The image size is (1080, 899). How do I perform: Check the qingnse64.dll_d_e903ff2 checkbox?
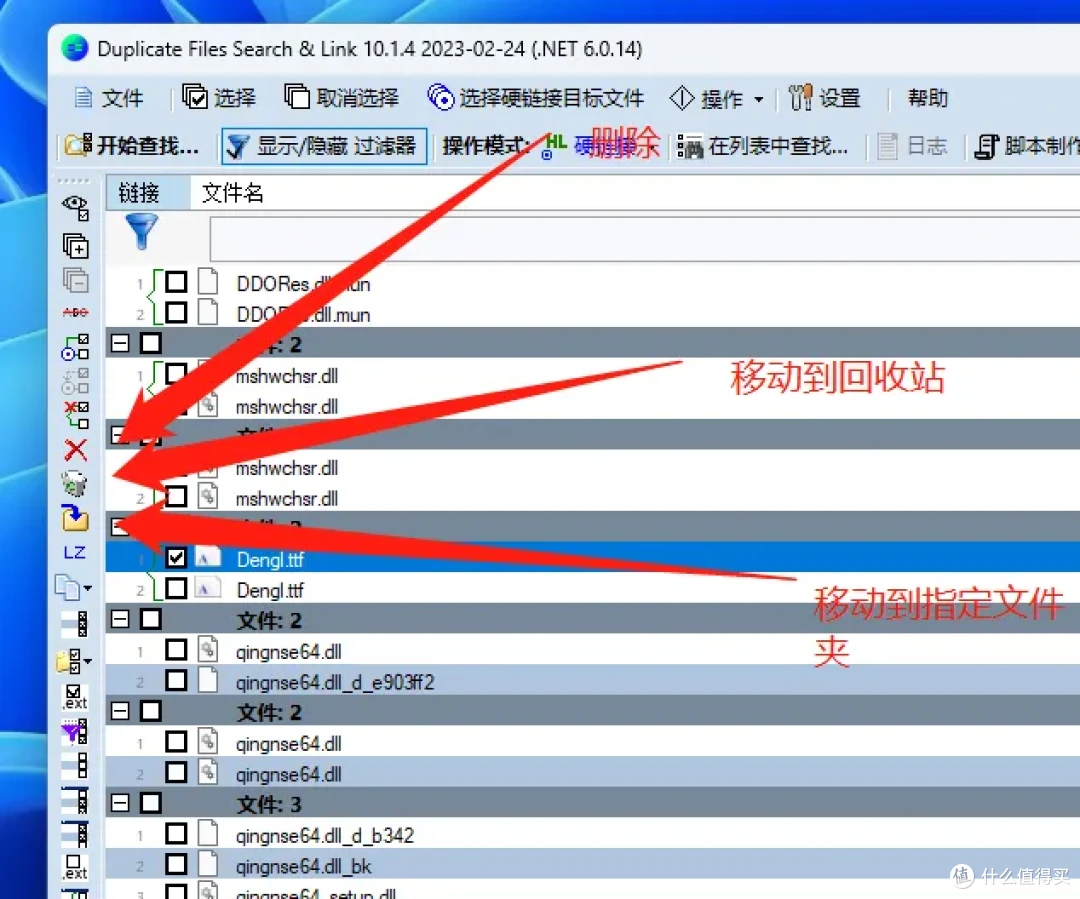tap(176, 680)
